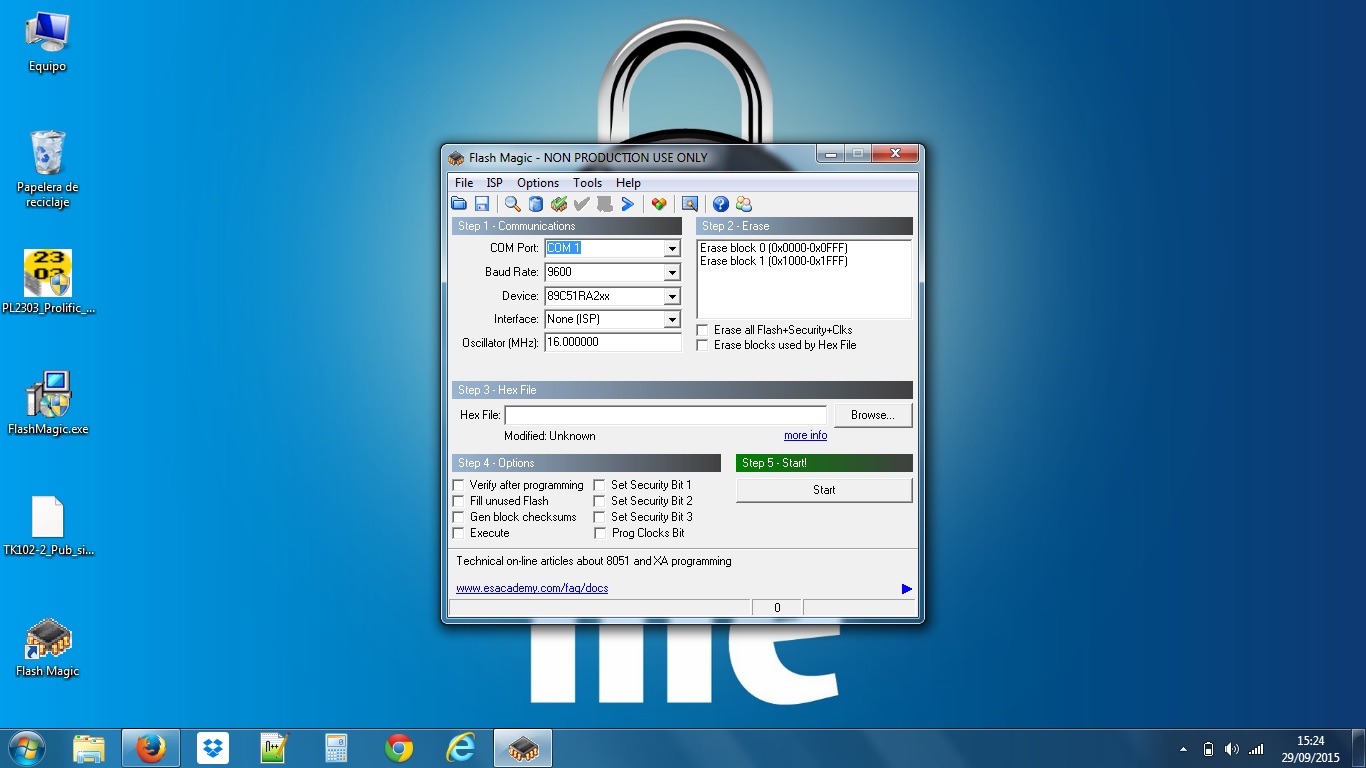The height and width of the screenshot is (768, 1366).
Task: Open the Windows Start button
Action: click(x=26, y=748)
